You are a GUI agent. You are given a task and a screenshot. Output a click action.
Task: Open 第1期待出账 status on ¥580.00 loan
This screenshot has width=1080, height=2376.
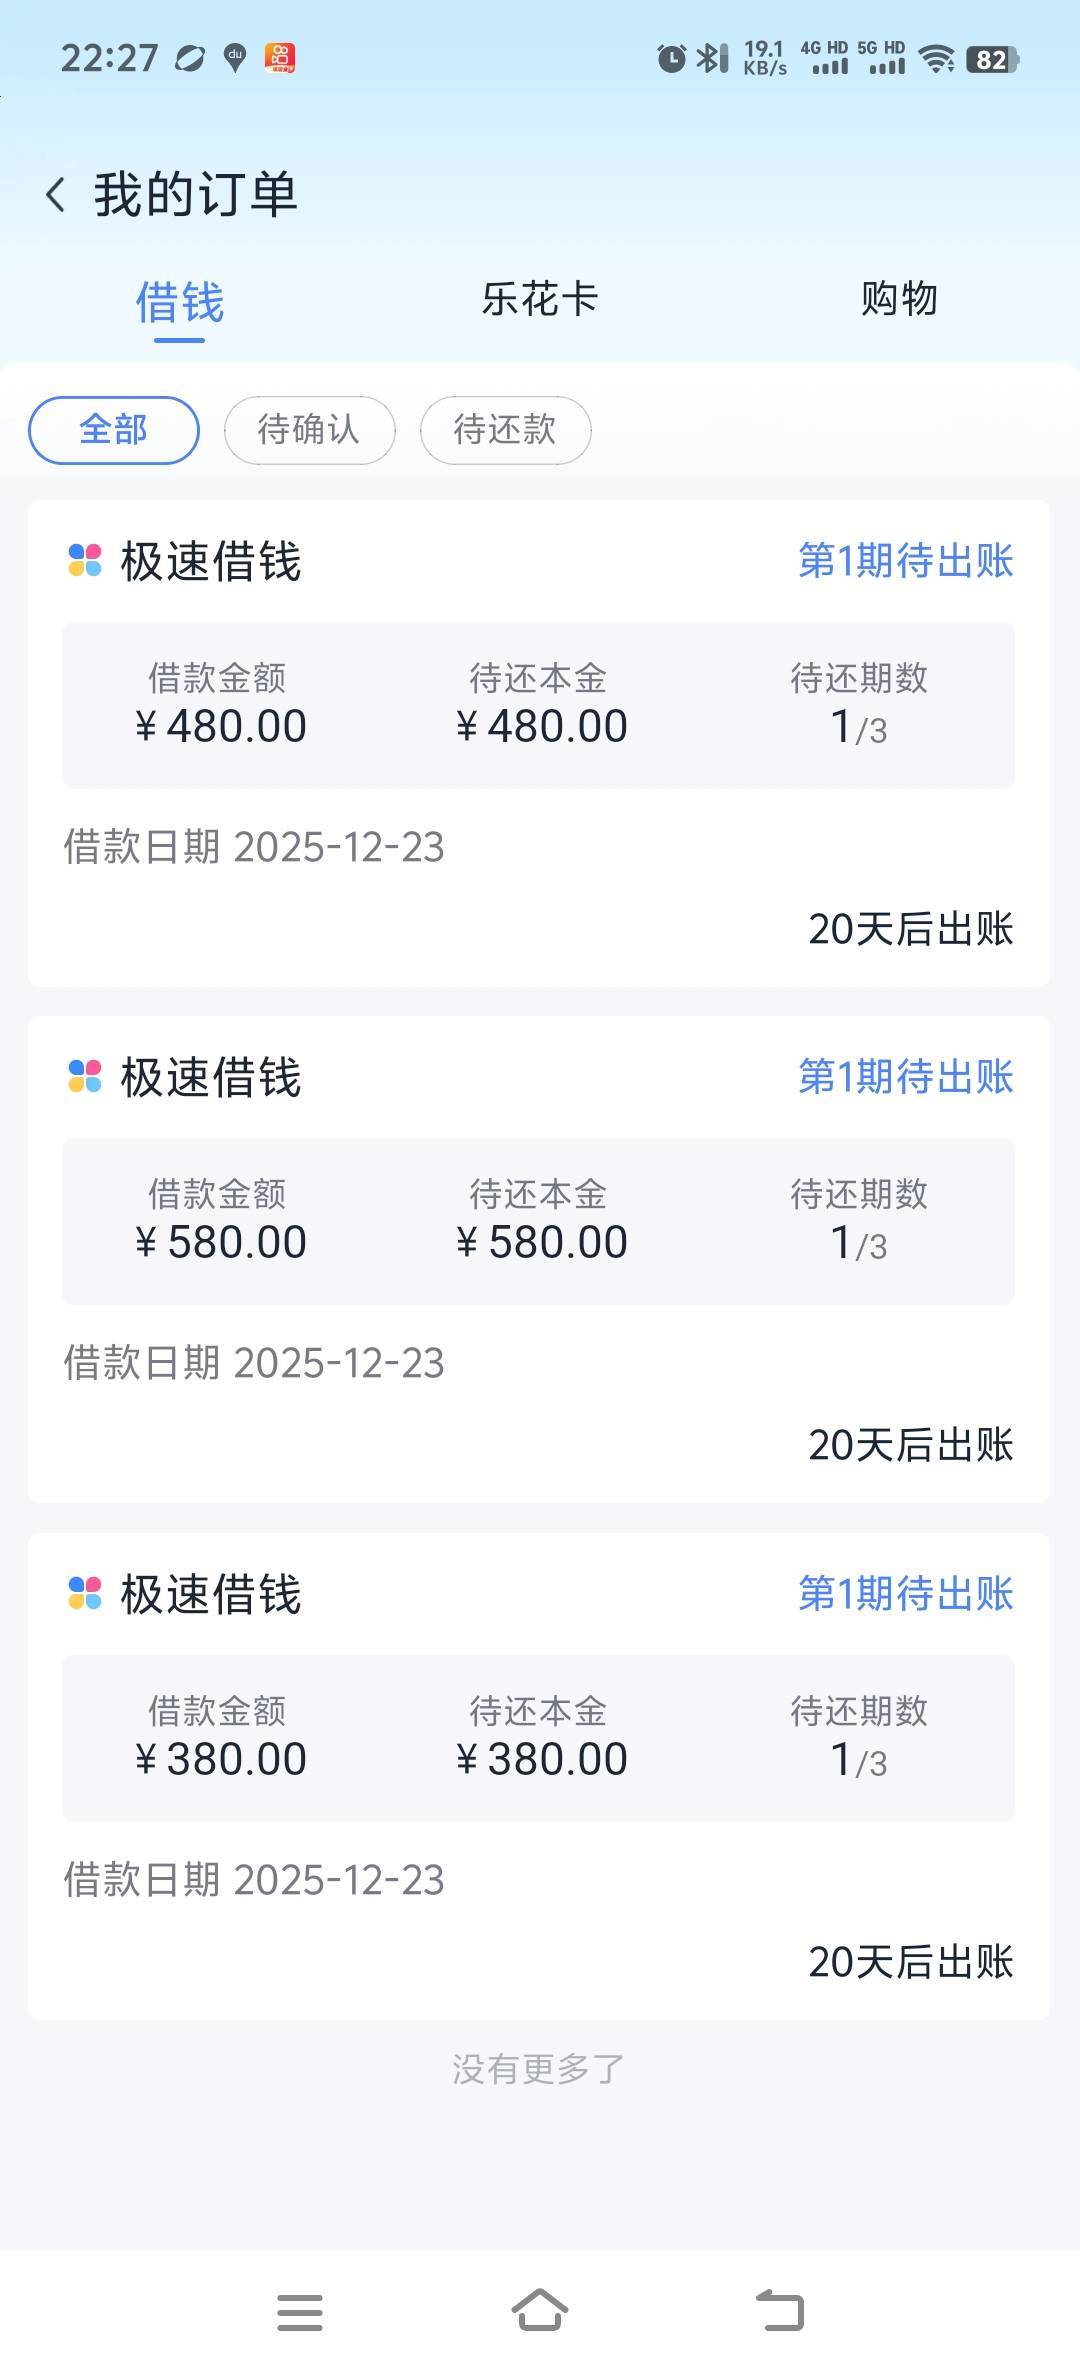click(905, 1077)
